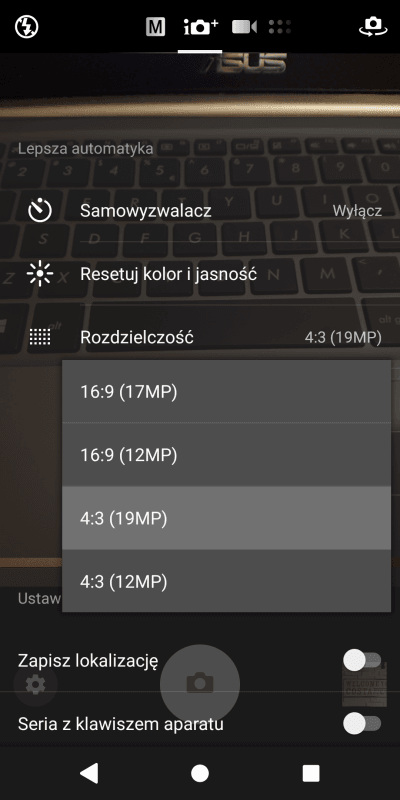Collapse Rozdzielczość 4:3 (19MP) dropdown
This screenshot has height=800, width=400.
[x=343, y=338]
